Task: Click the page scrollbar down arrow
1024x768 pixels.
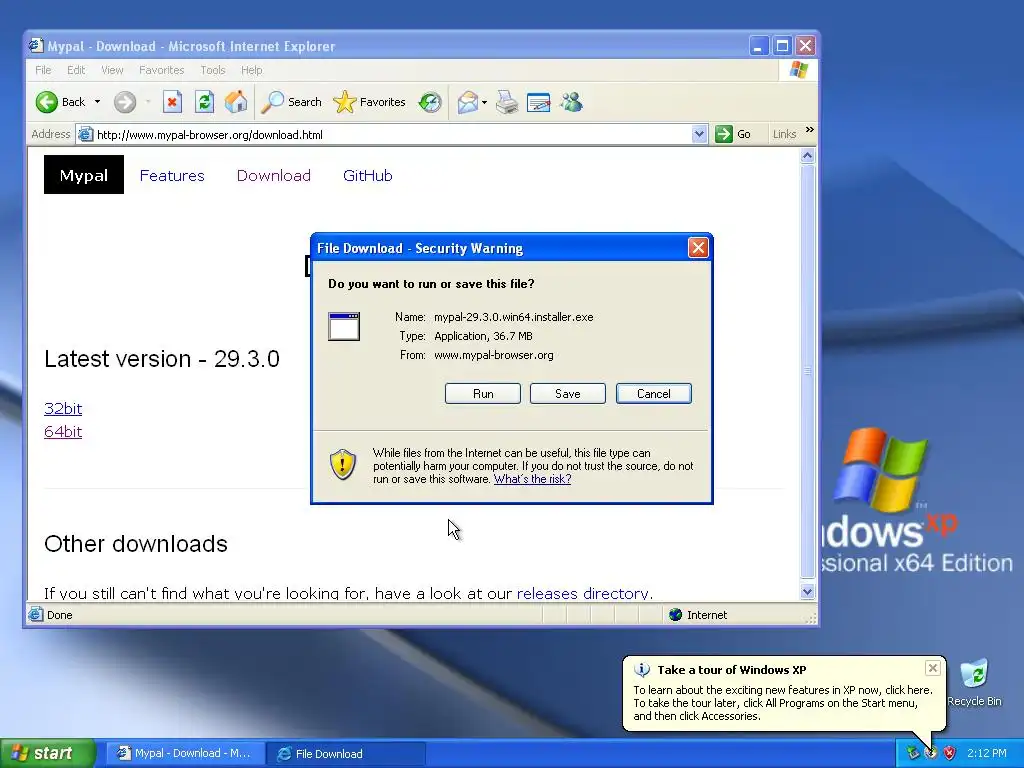Action: coord(807,592)
